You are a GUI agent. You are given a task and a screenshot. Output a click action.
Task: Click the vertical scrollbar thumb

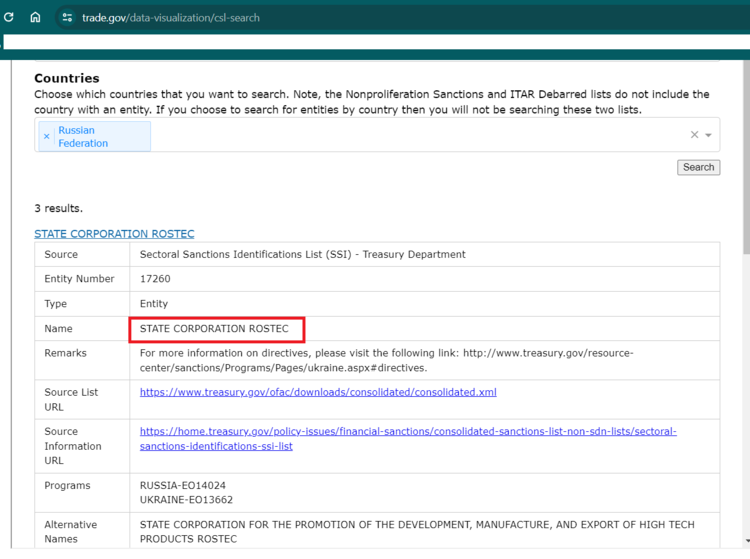click(x=747, y=158)
